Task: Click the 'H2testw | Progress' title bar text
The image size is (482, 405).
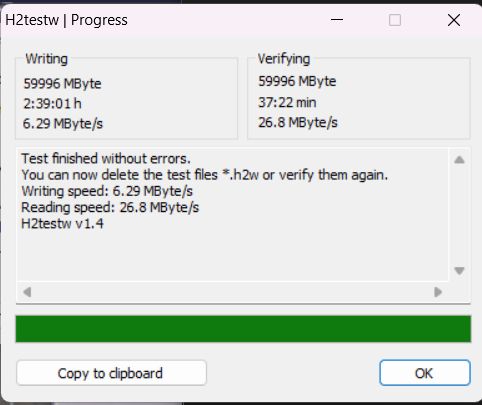Action: (66, 20)
